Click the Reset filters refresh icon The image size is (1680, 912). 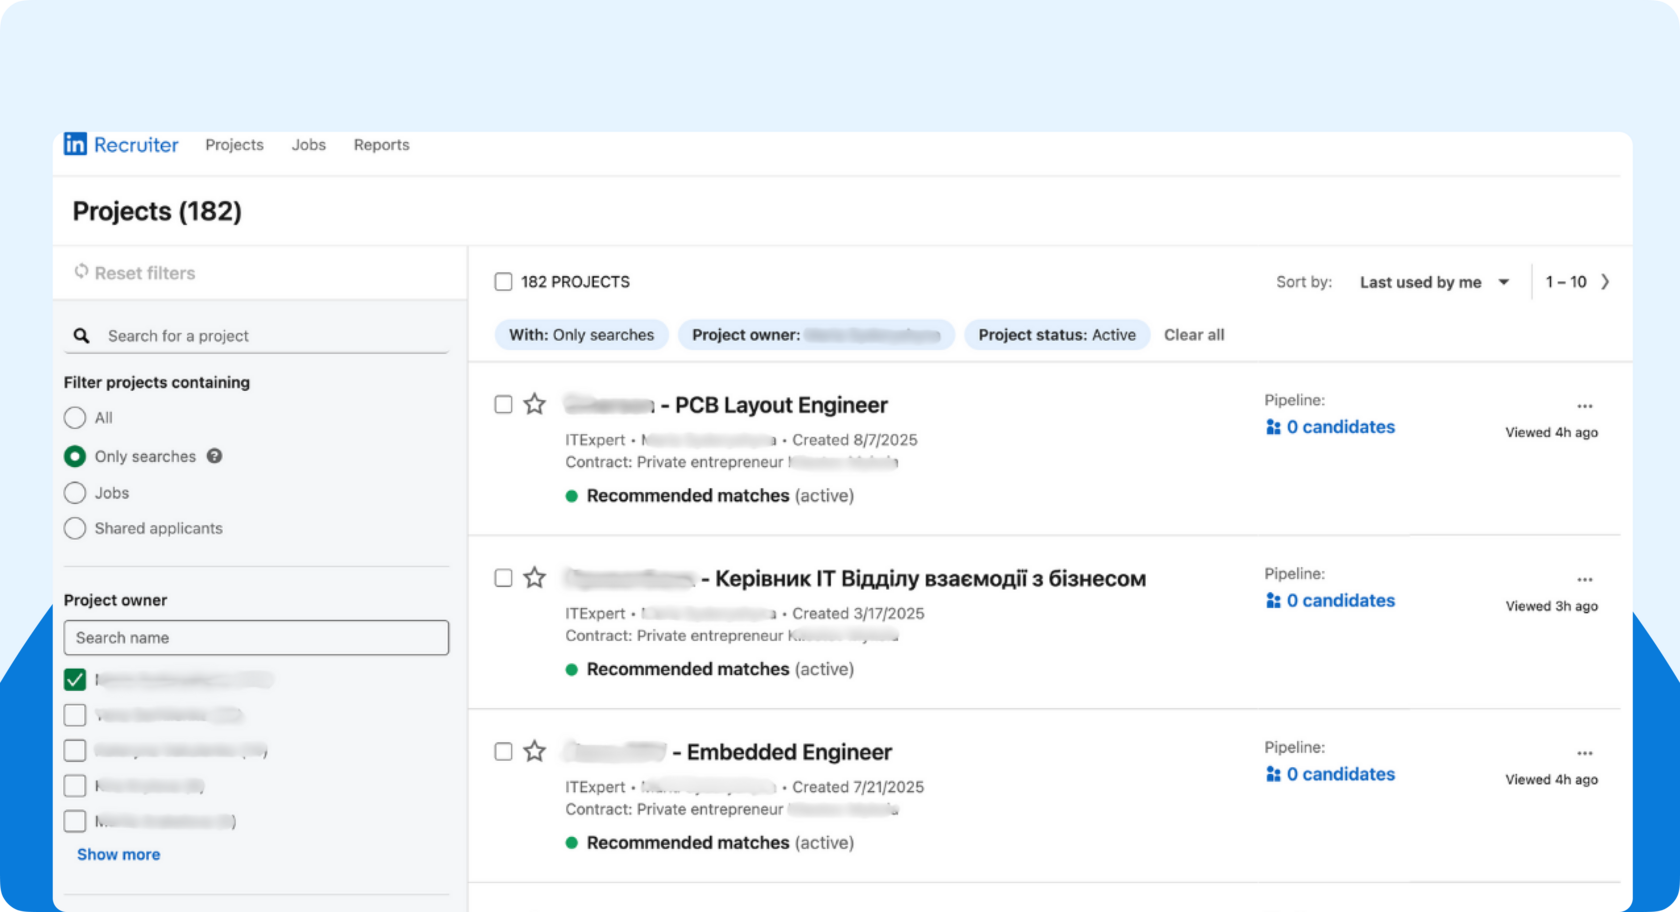click(81, 272)
